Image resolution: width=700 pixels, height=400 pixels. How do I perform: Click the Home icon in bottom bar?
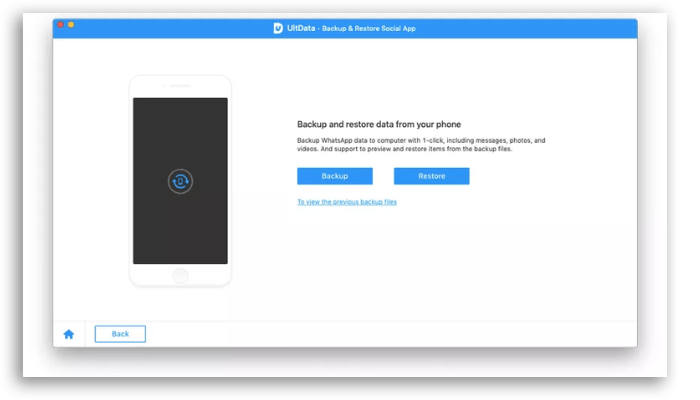(69, 334)
